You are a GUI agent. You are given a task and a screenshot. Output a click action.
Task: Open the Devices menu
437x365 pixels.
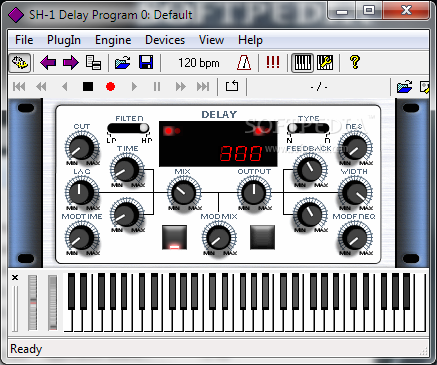coord(165,40)
